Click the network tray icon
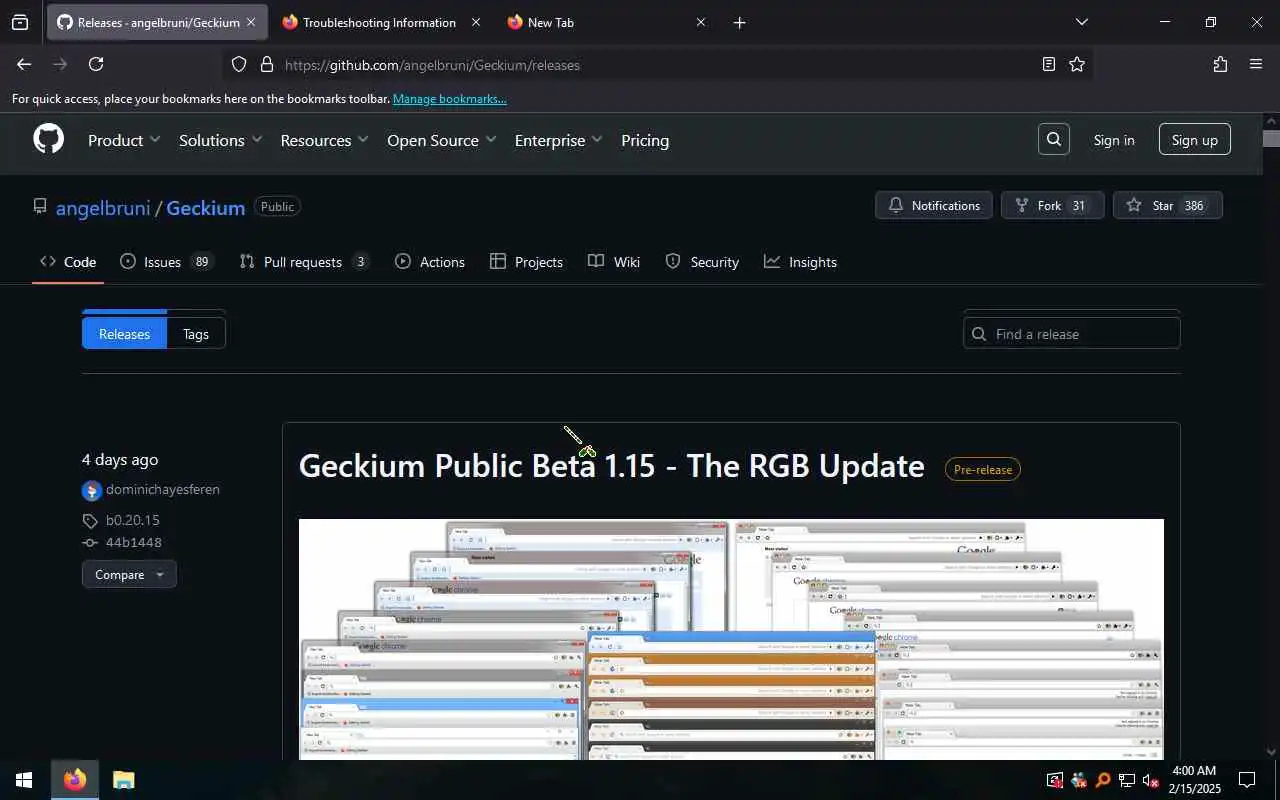The image size is (1280, 800). [x=1126, y=780]
